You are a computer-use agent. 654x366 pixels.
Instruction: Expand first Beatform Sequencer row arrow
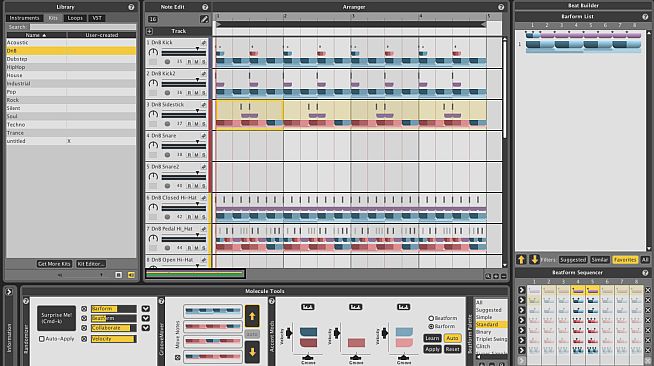(x=521, y=290)
